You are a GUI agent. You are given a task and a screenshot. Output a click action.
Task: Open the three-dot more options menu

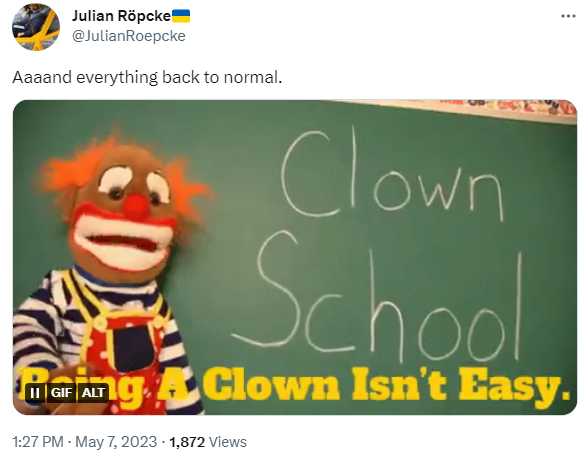pyautogui.click(x=568, y=16)
